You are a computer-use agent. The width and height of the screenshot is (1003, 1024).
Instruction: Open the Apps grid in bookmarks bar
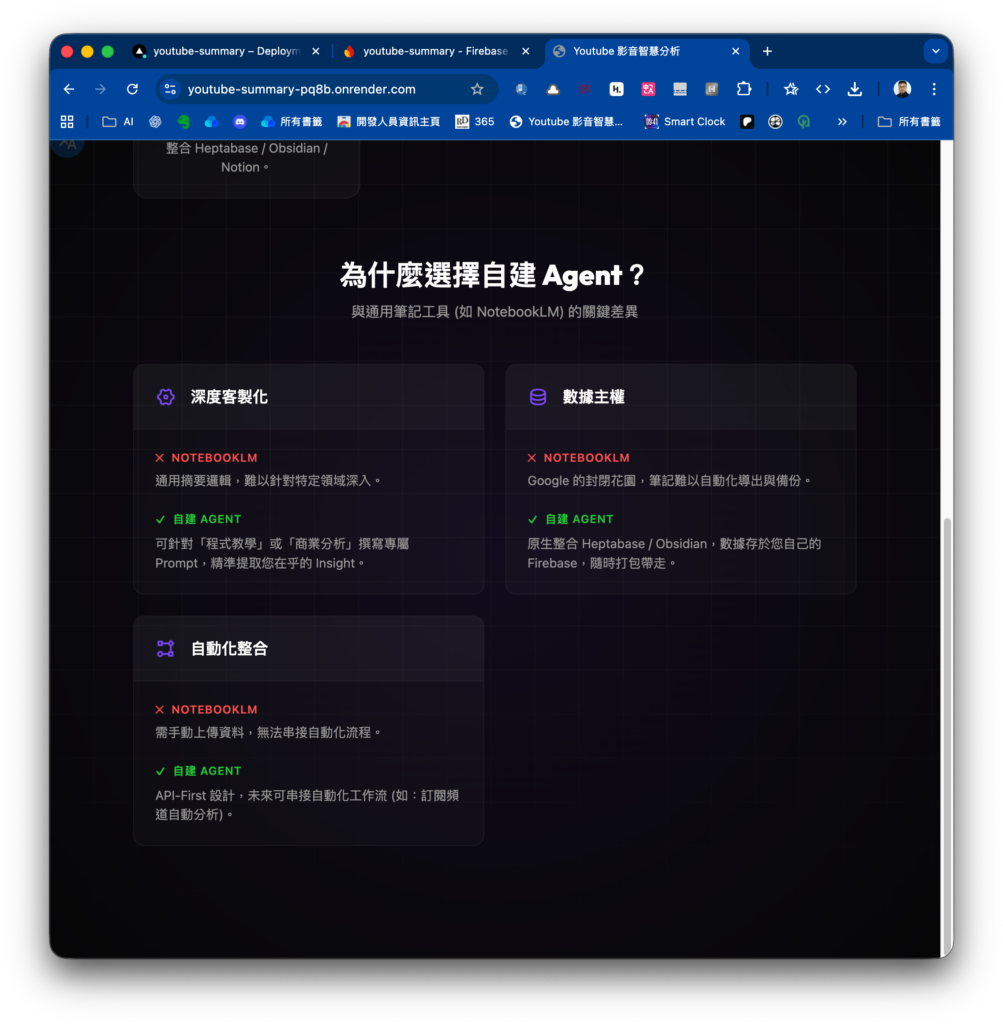click(x=67, y=122)
